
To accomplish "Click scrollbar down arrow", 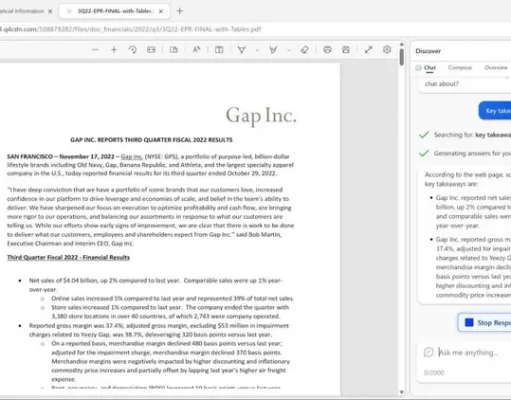I will click(x=402, y=392).
